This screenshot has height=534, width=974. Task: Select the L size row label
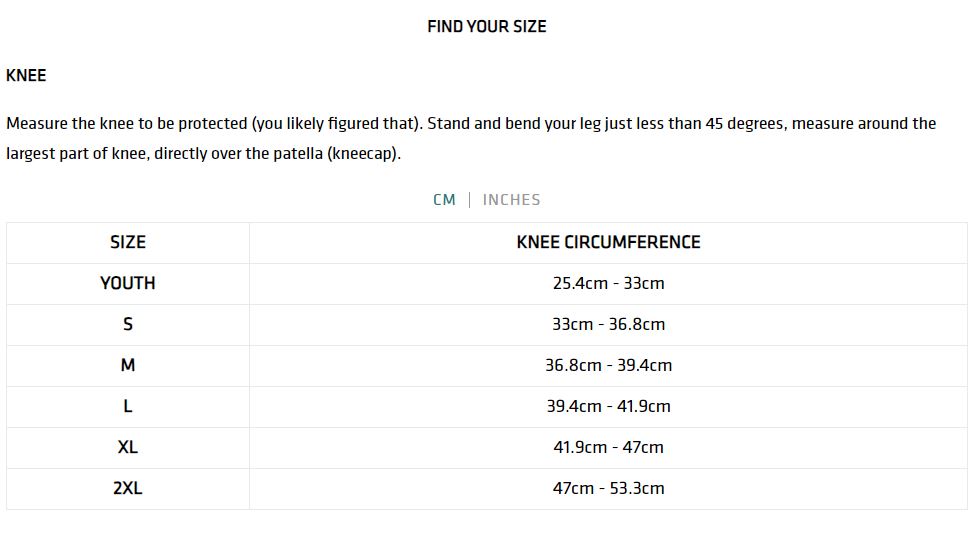128,406
